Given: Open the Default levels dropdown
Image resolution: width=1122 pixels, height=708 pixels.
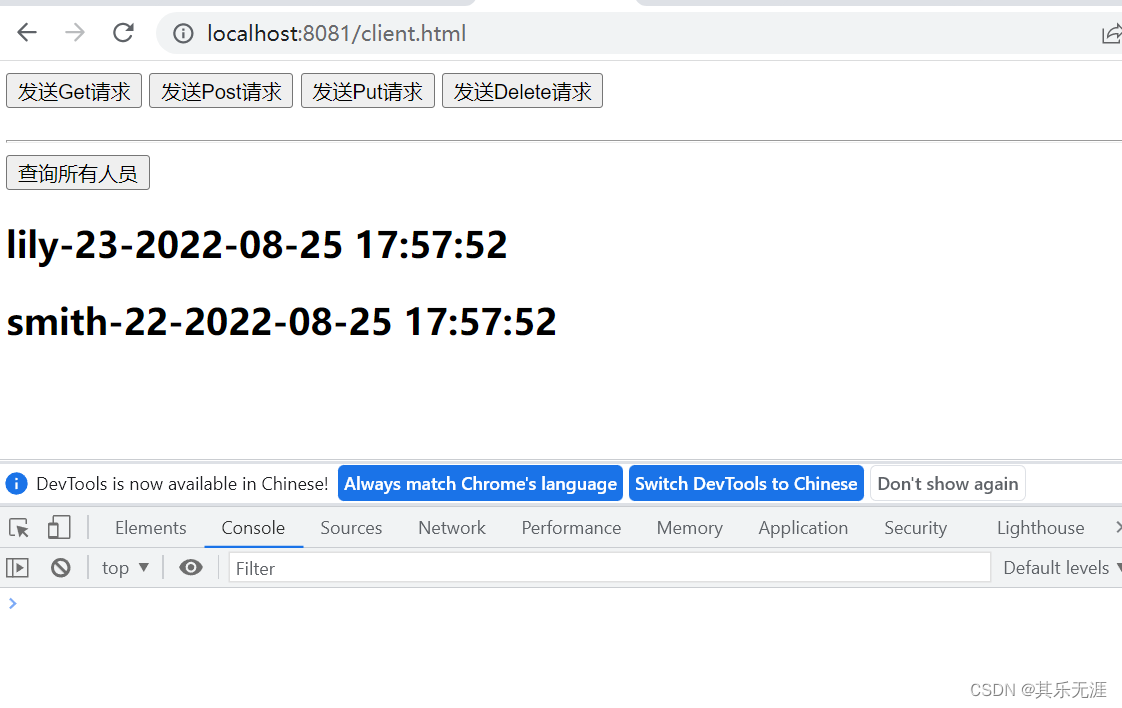Looking at the screenshot, I should [x=1062, y=568].
